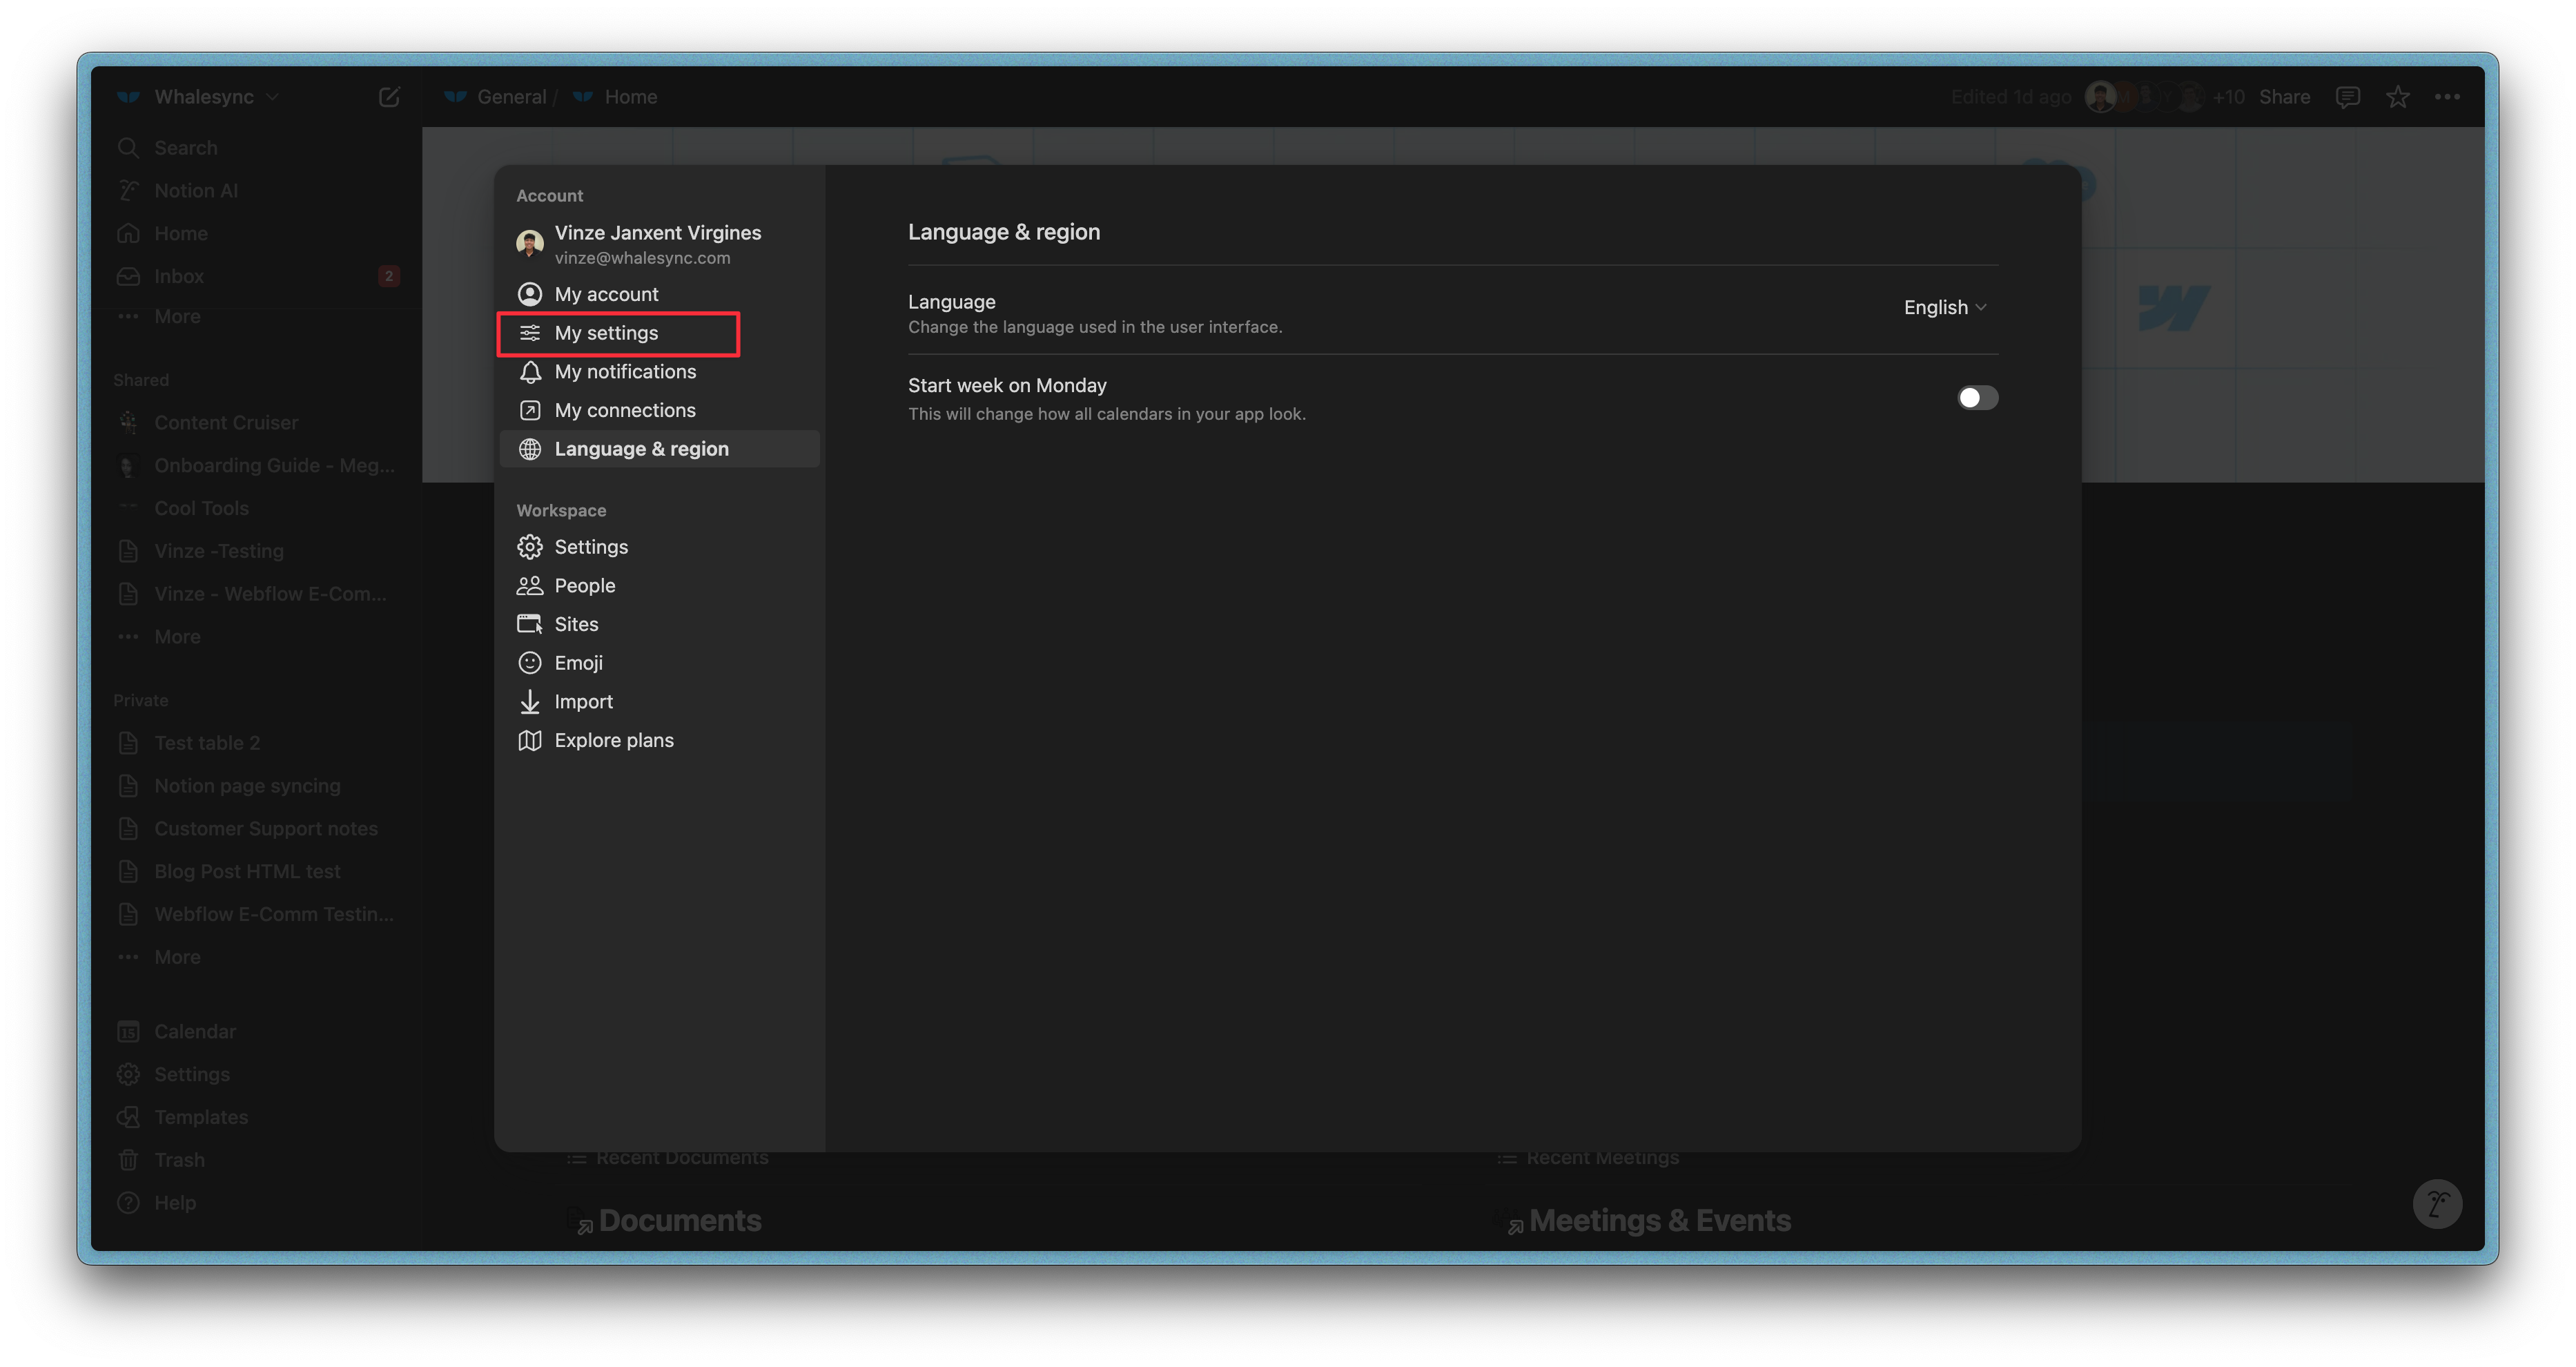
Task: Select My connections settings item
Action: click(x=624, y=411)
